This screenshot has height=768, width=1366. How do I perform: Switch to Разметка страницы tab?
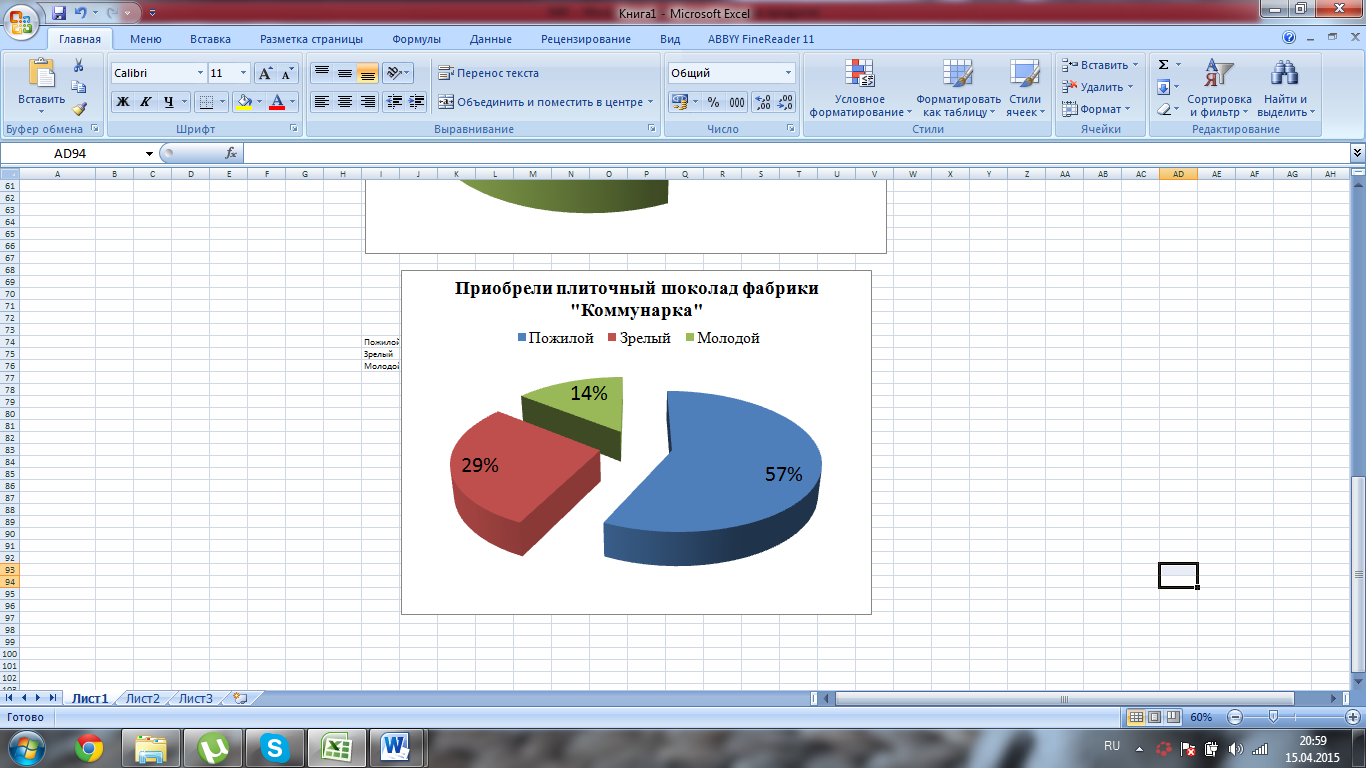(311, 39)
